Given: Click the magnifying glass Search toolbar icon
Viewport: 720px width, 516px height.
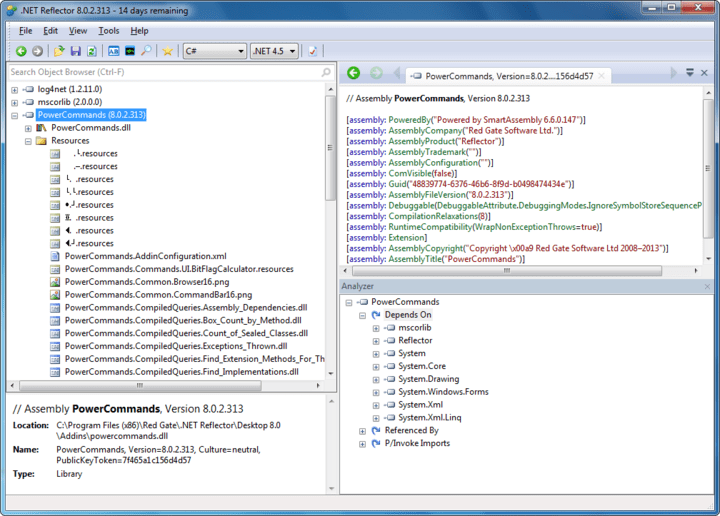Looking at the screenshot, I should [x=146, y=51].
